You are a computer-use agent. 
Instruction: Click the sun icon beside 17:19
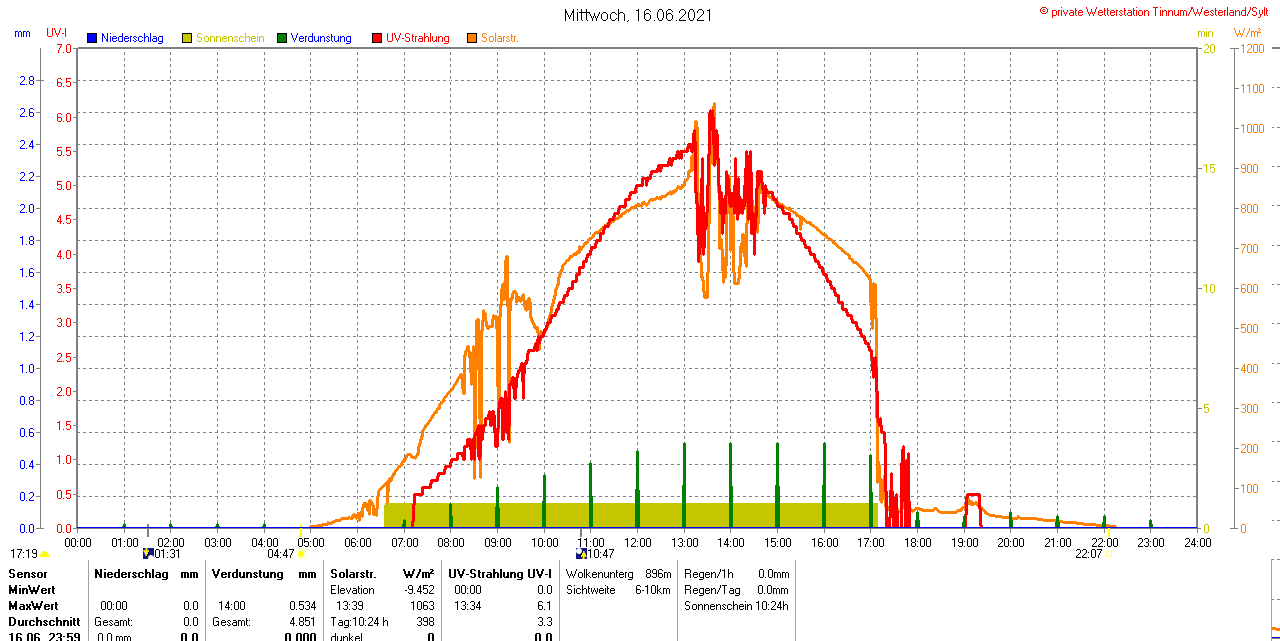coord(45,554)
